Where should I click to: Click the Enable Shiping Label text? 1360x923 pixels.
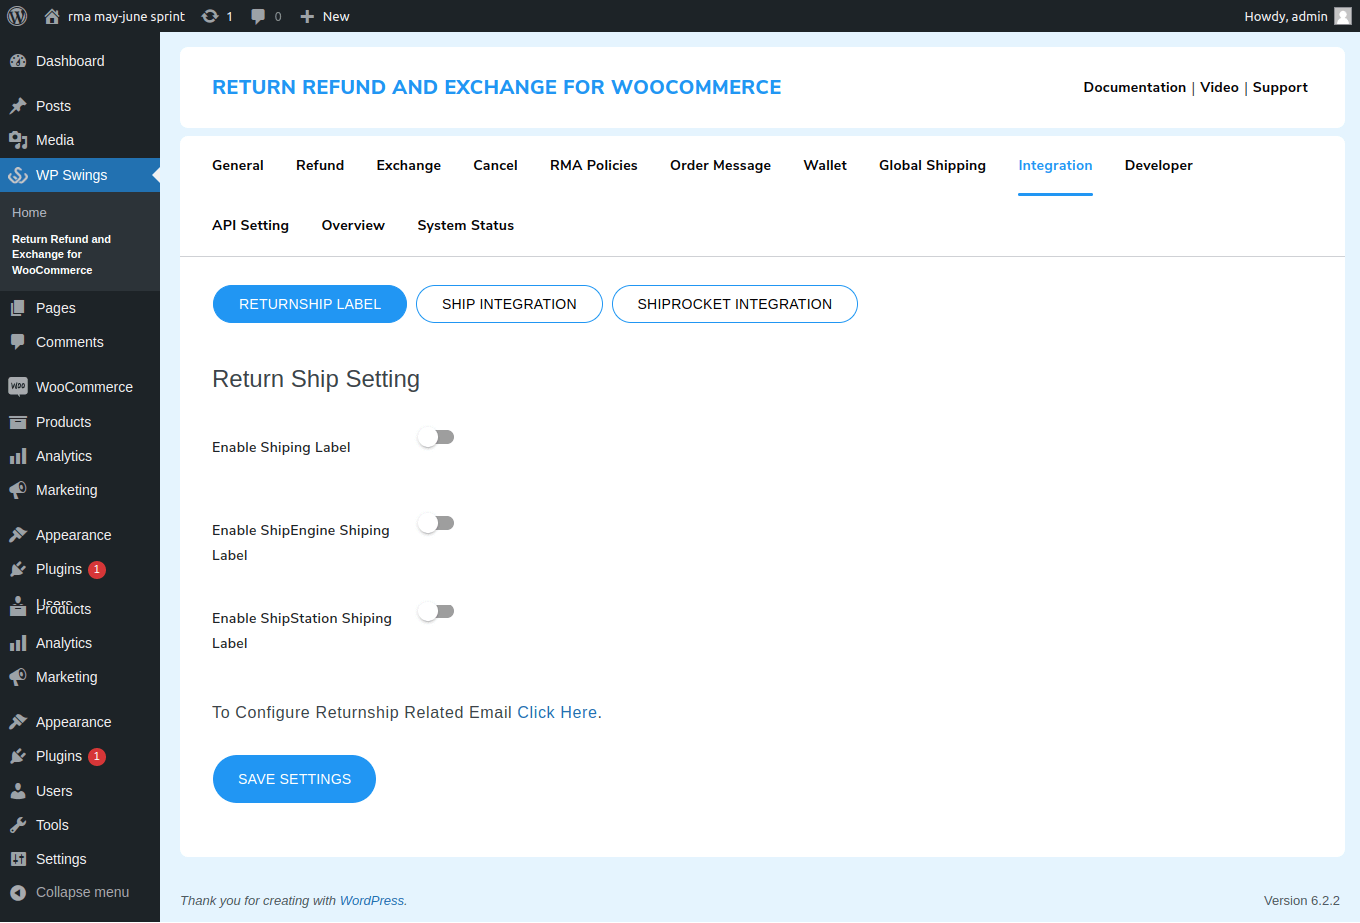click(x=281, y=447)
